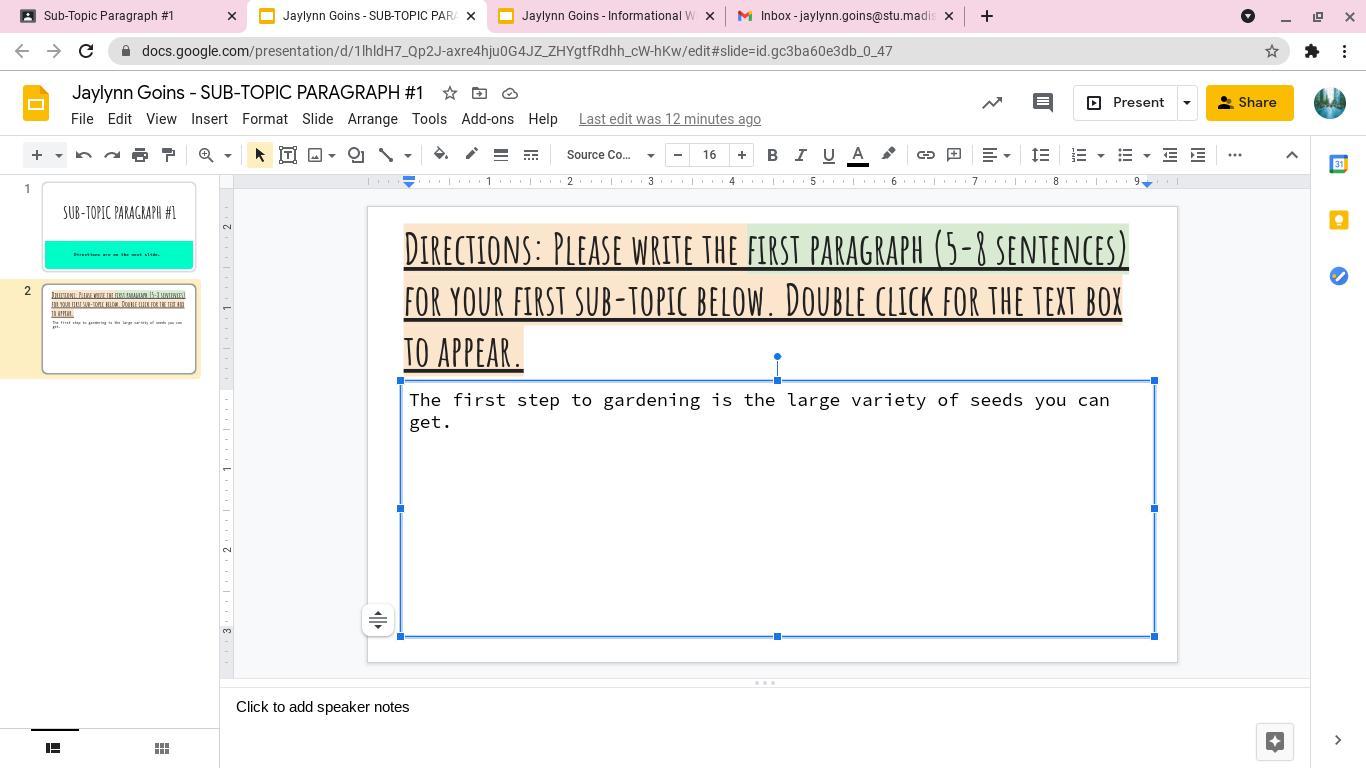Viewport: 1366px width, 768px height.
Task: Click the Fill color paint bucket
Action: click(x=440, y=155)
